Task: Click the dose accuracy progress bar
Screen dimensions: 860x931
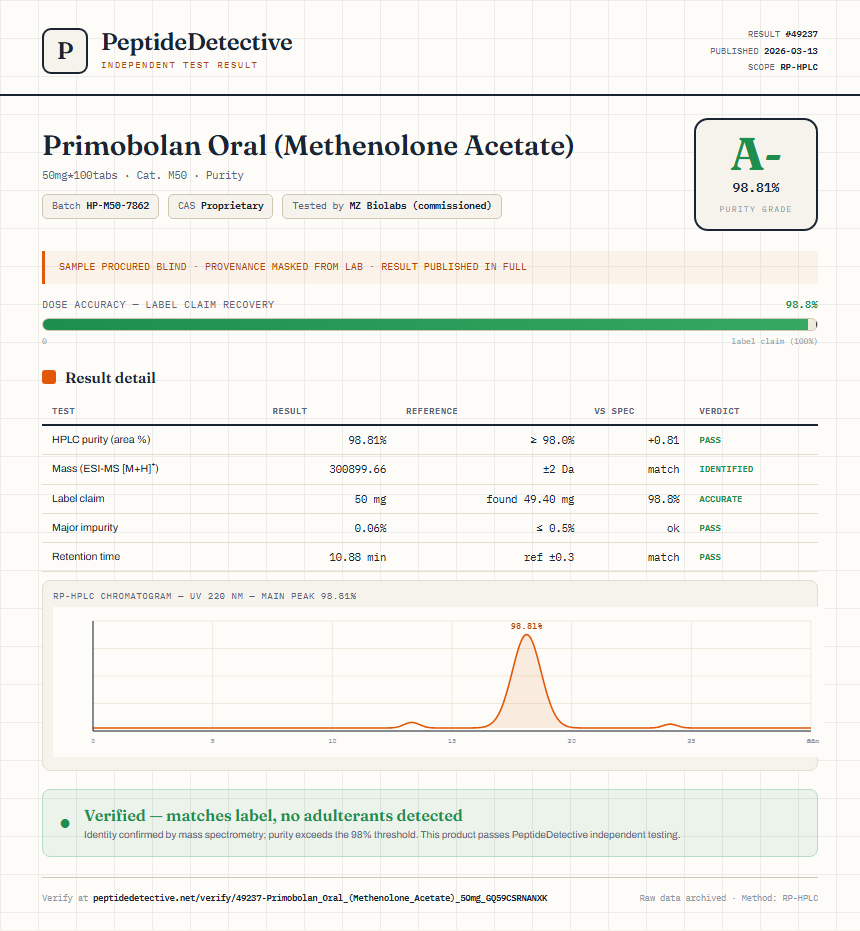Action: [x=429, y=324]
